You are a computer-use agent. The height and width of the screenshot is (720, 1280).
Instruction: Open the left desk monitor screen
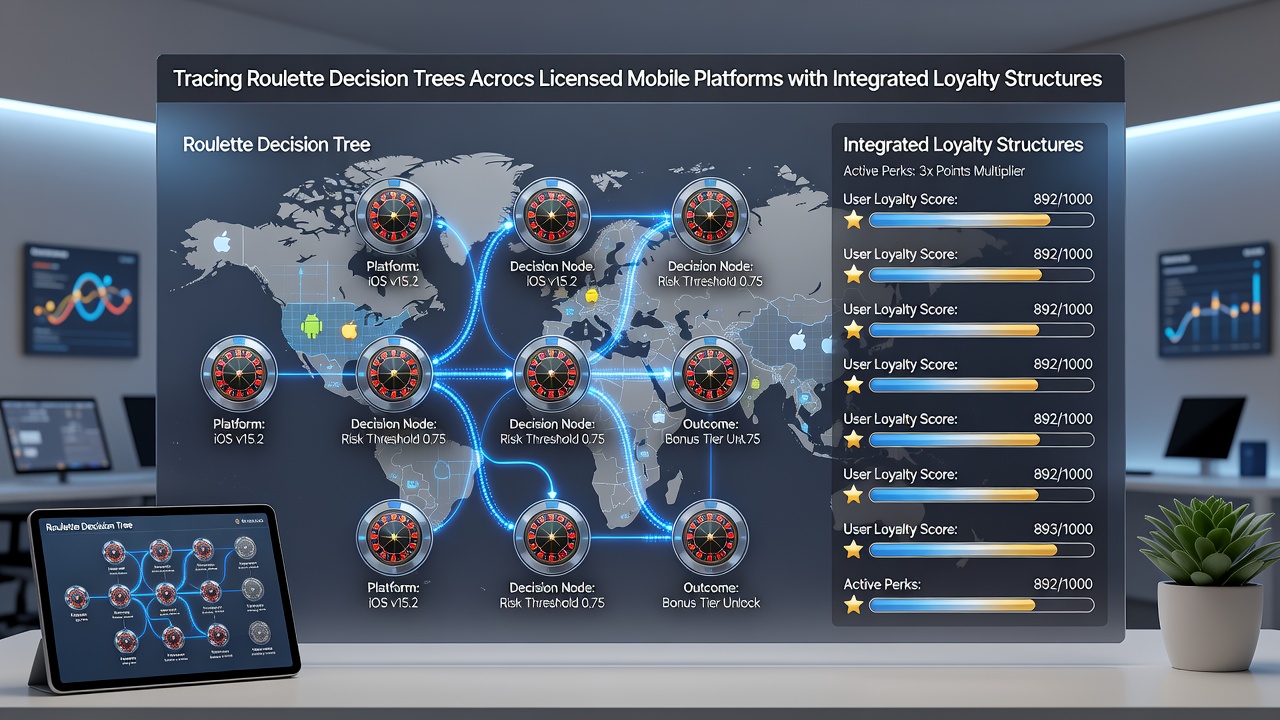coord(55,435)
